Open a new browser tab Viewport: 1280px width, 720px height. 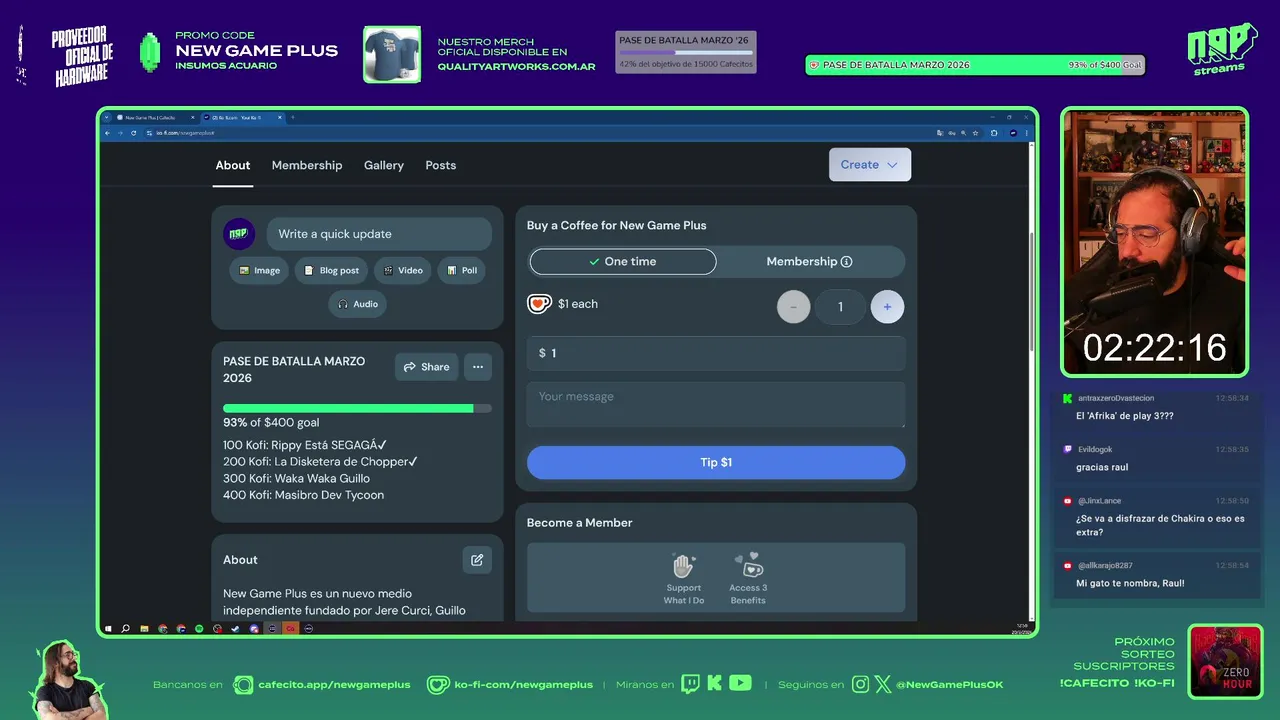click(293, 118)
